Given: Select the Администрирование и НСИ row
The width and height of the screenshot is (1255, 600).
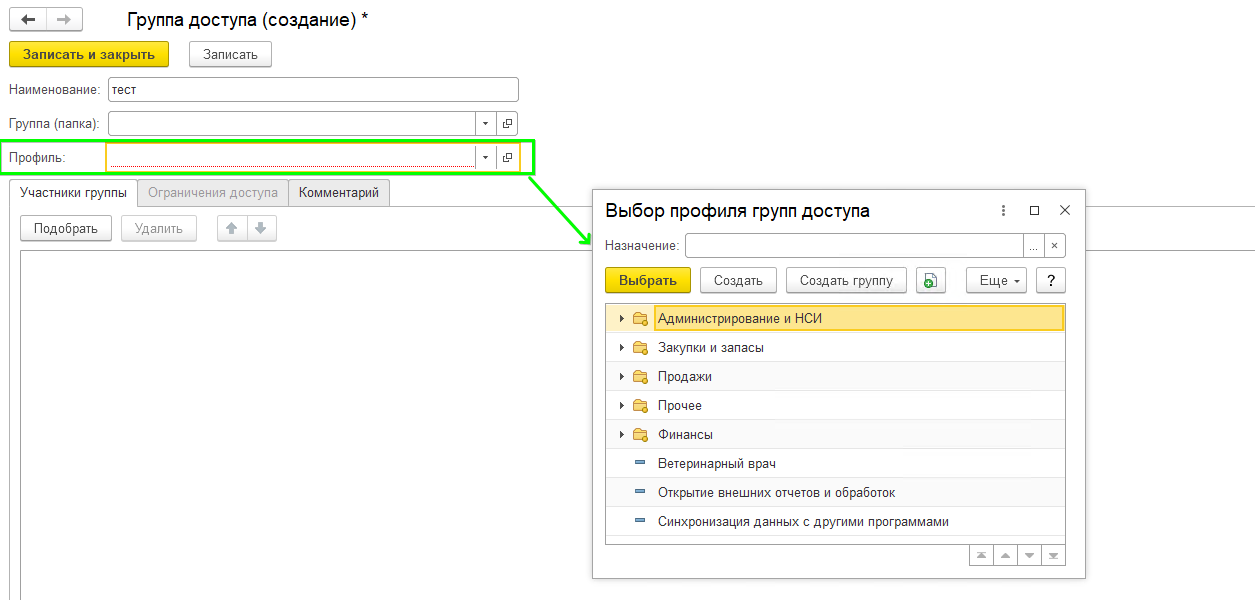Looking at the screenshot, I should [x=835, y=319].
